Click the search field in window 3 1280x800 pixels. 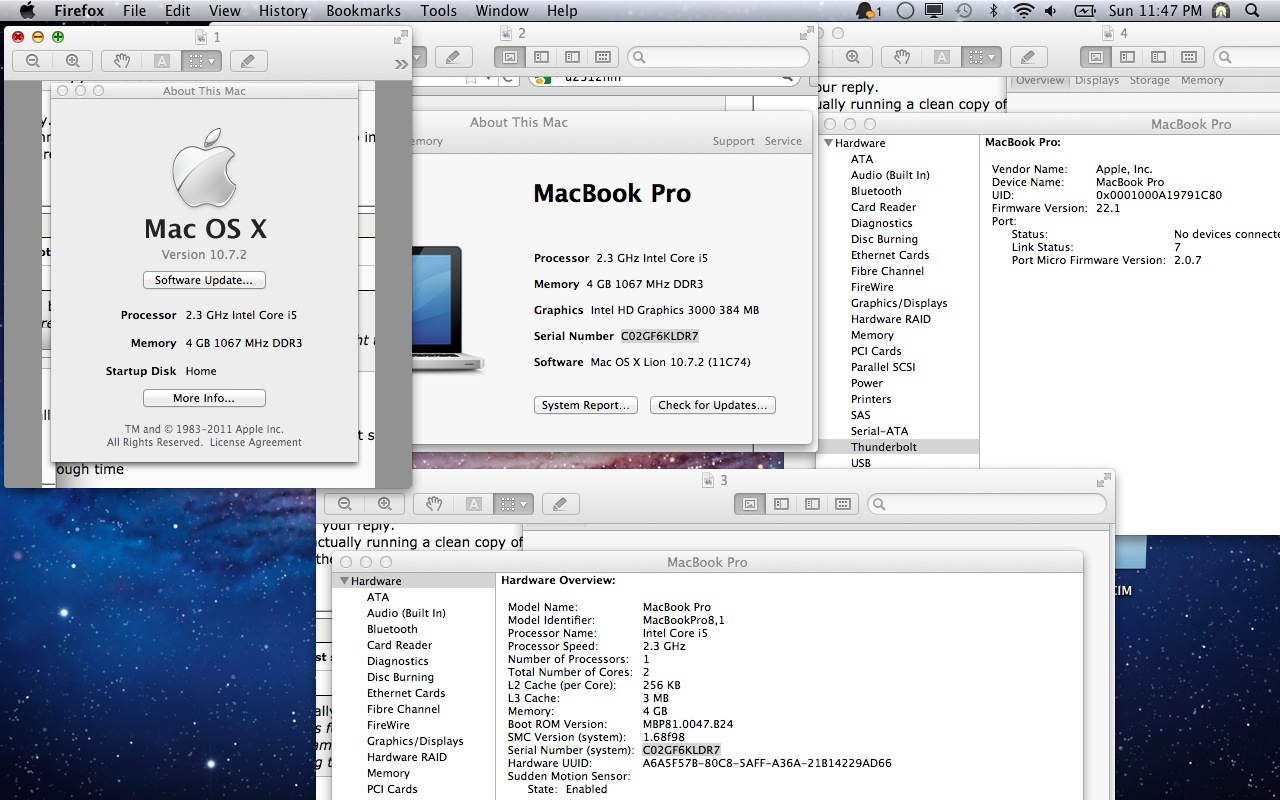[986, 504]
